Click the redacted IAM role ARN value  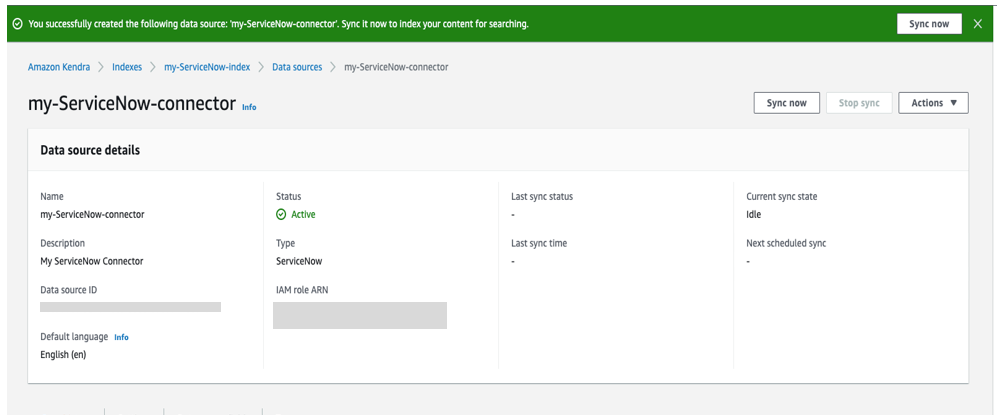[x=360, y=316]
